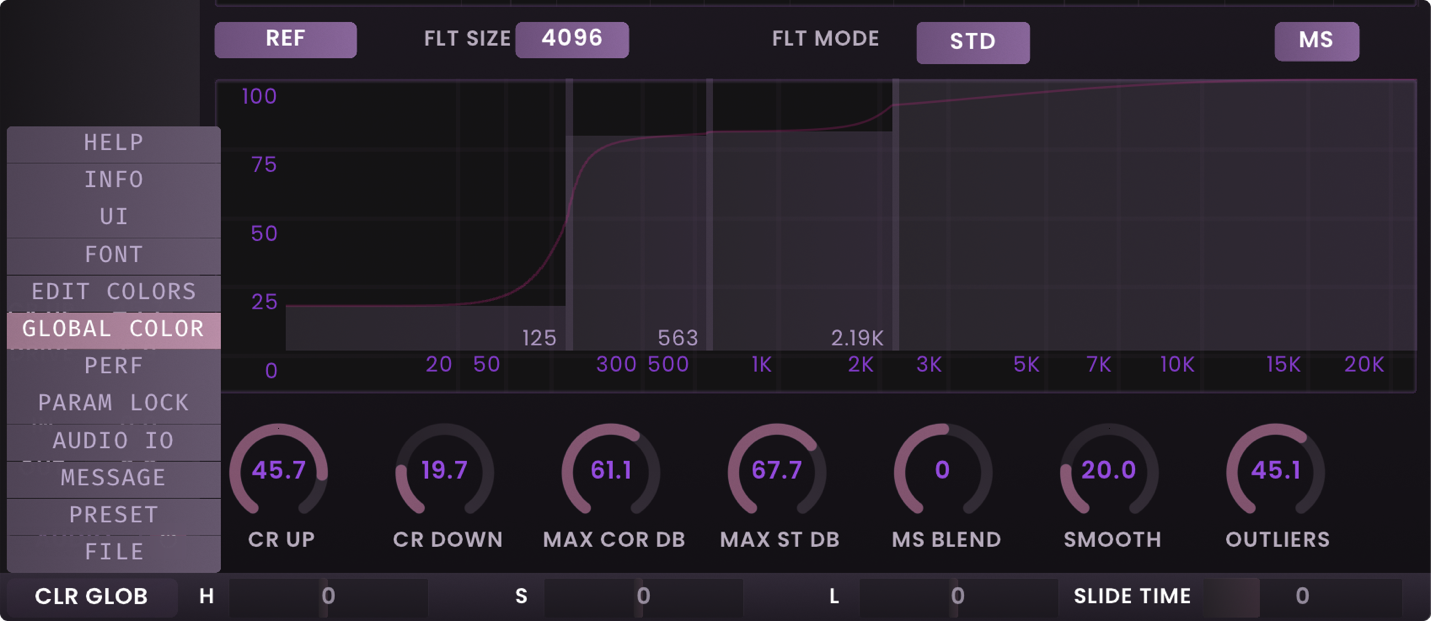Click the highlighted GLOBAL COLOR entry
Screen dimensions: 1431x621
[114, 329]
